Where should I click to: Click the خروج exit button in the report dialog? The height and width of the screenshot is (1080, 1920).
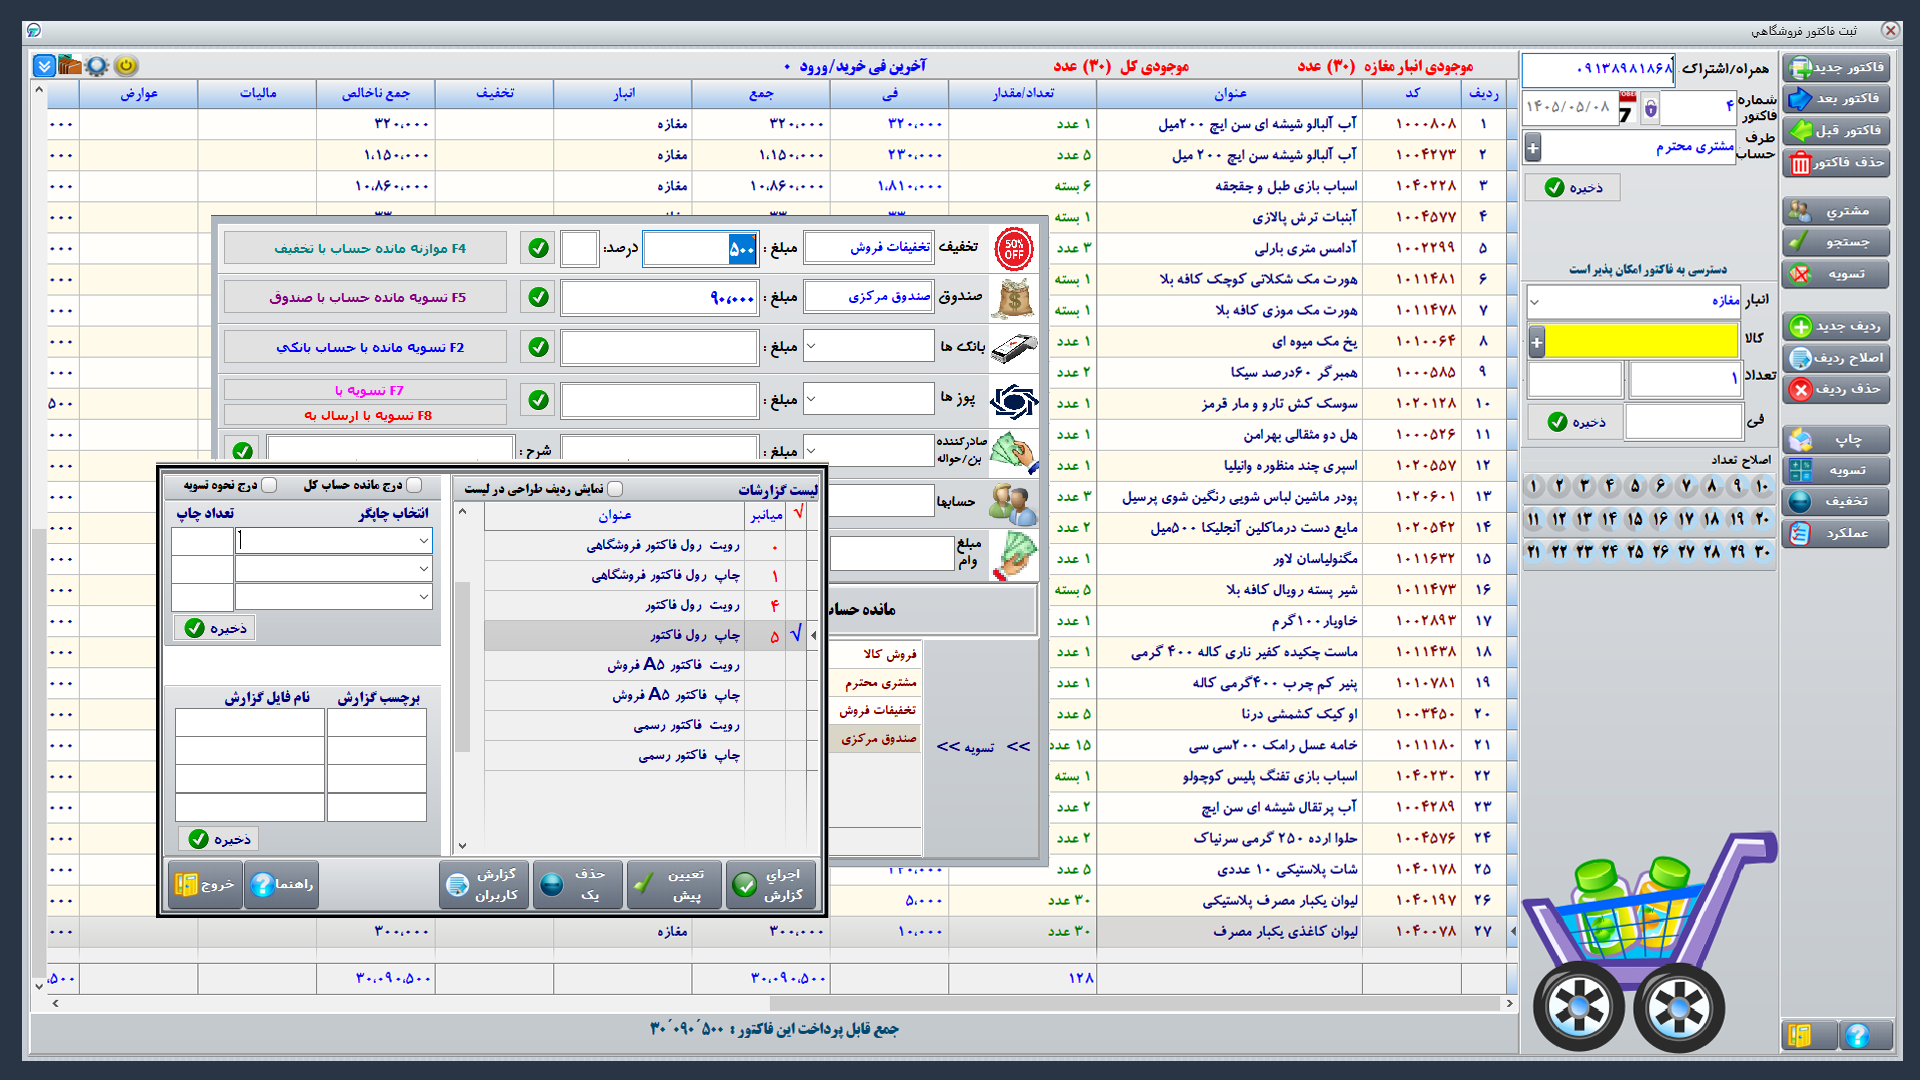tap(204, 884)
